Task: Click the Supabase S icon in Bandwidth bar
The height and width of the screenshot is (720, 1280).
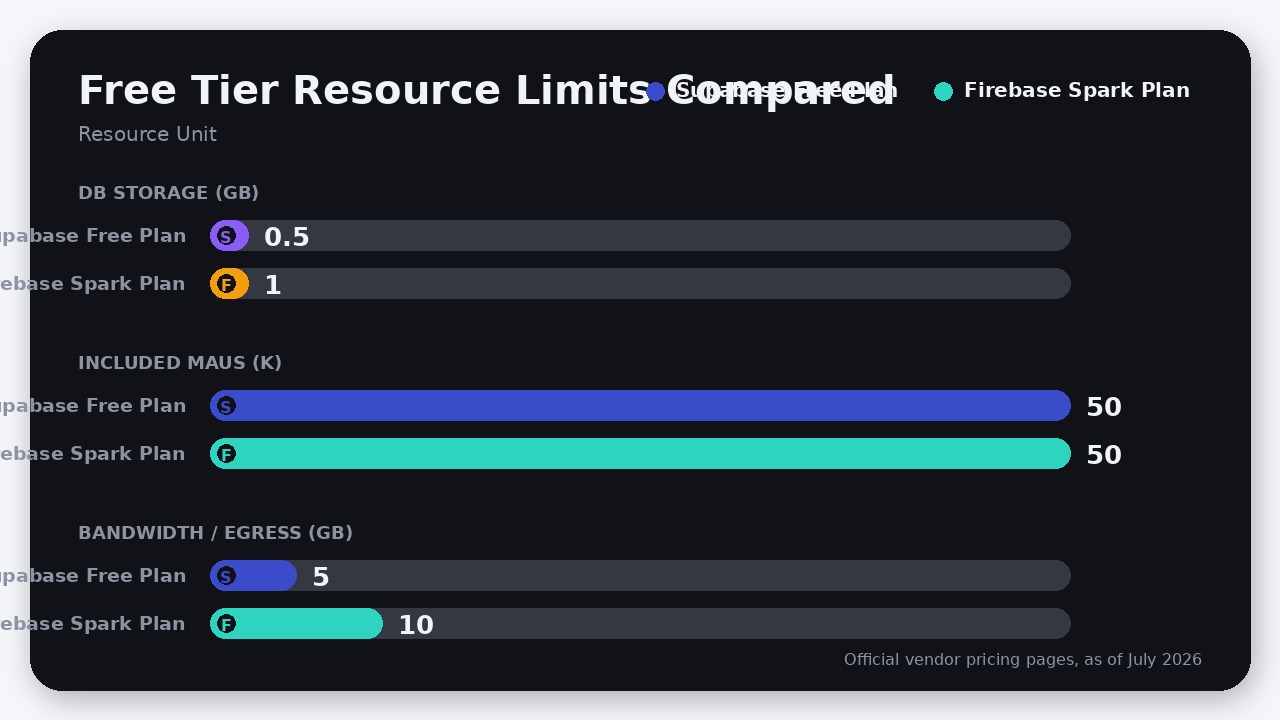Action: click(226, 576)
